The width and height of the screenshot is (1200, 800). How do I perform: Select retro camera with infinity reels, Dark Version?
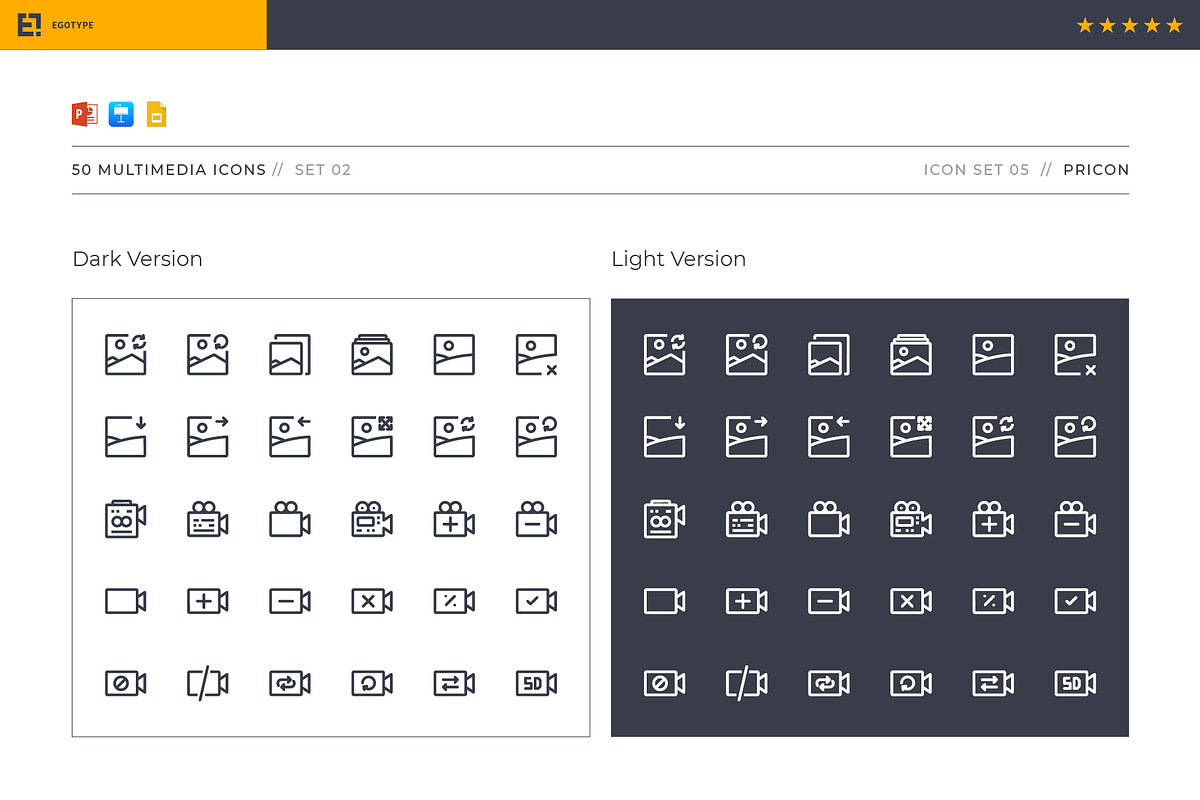tap(126, 520)
